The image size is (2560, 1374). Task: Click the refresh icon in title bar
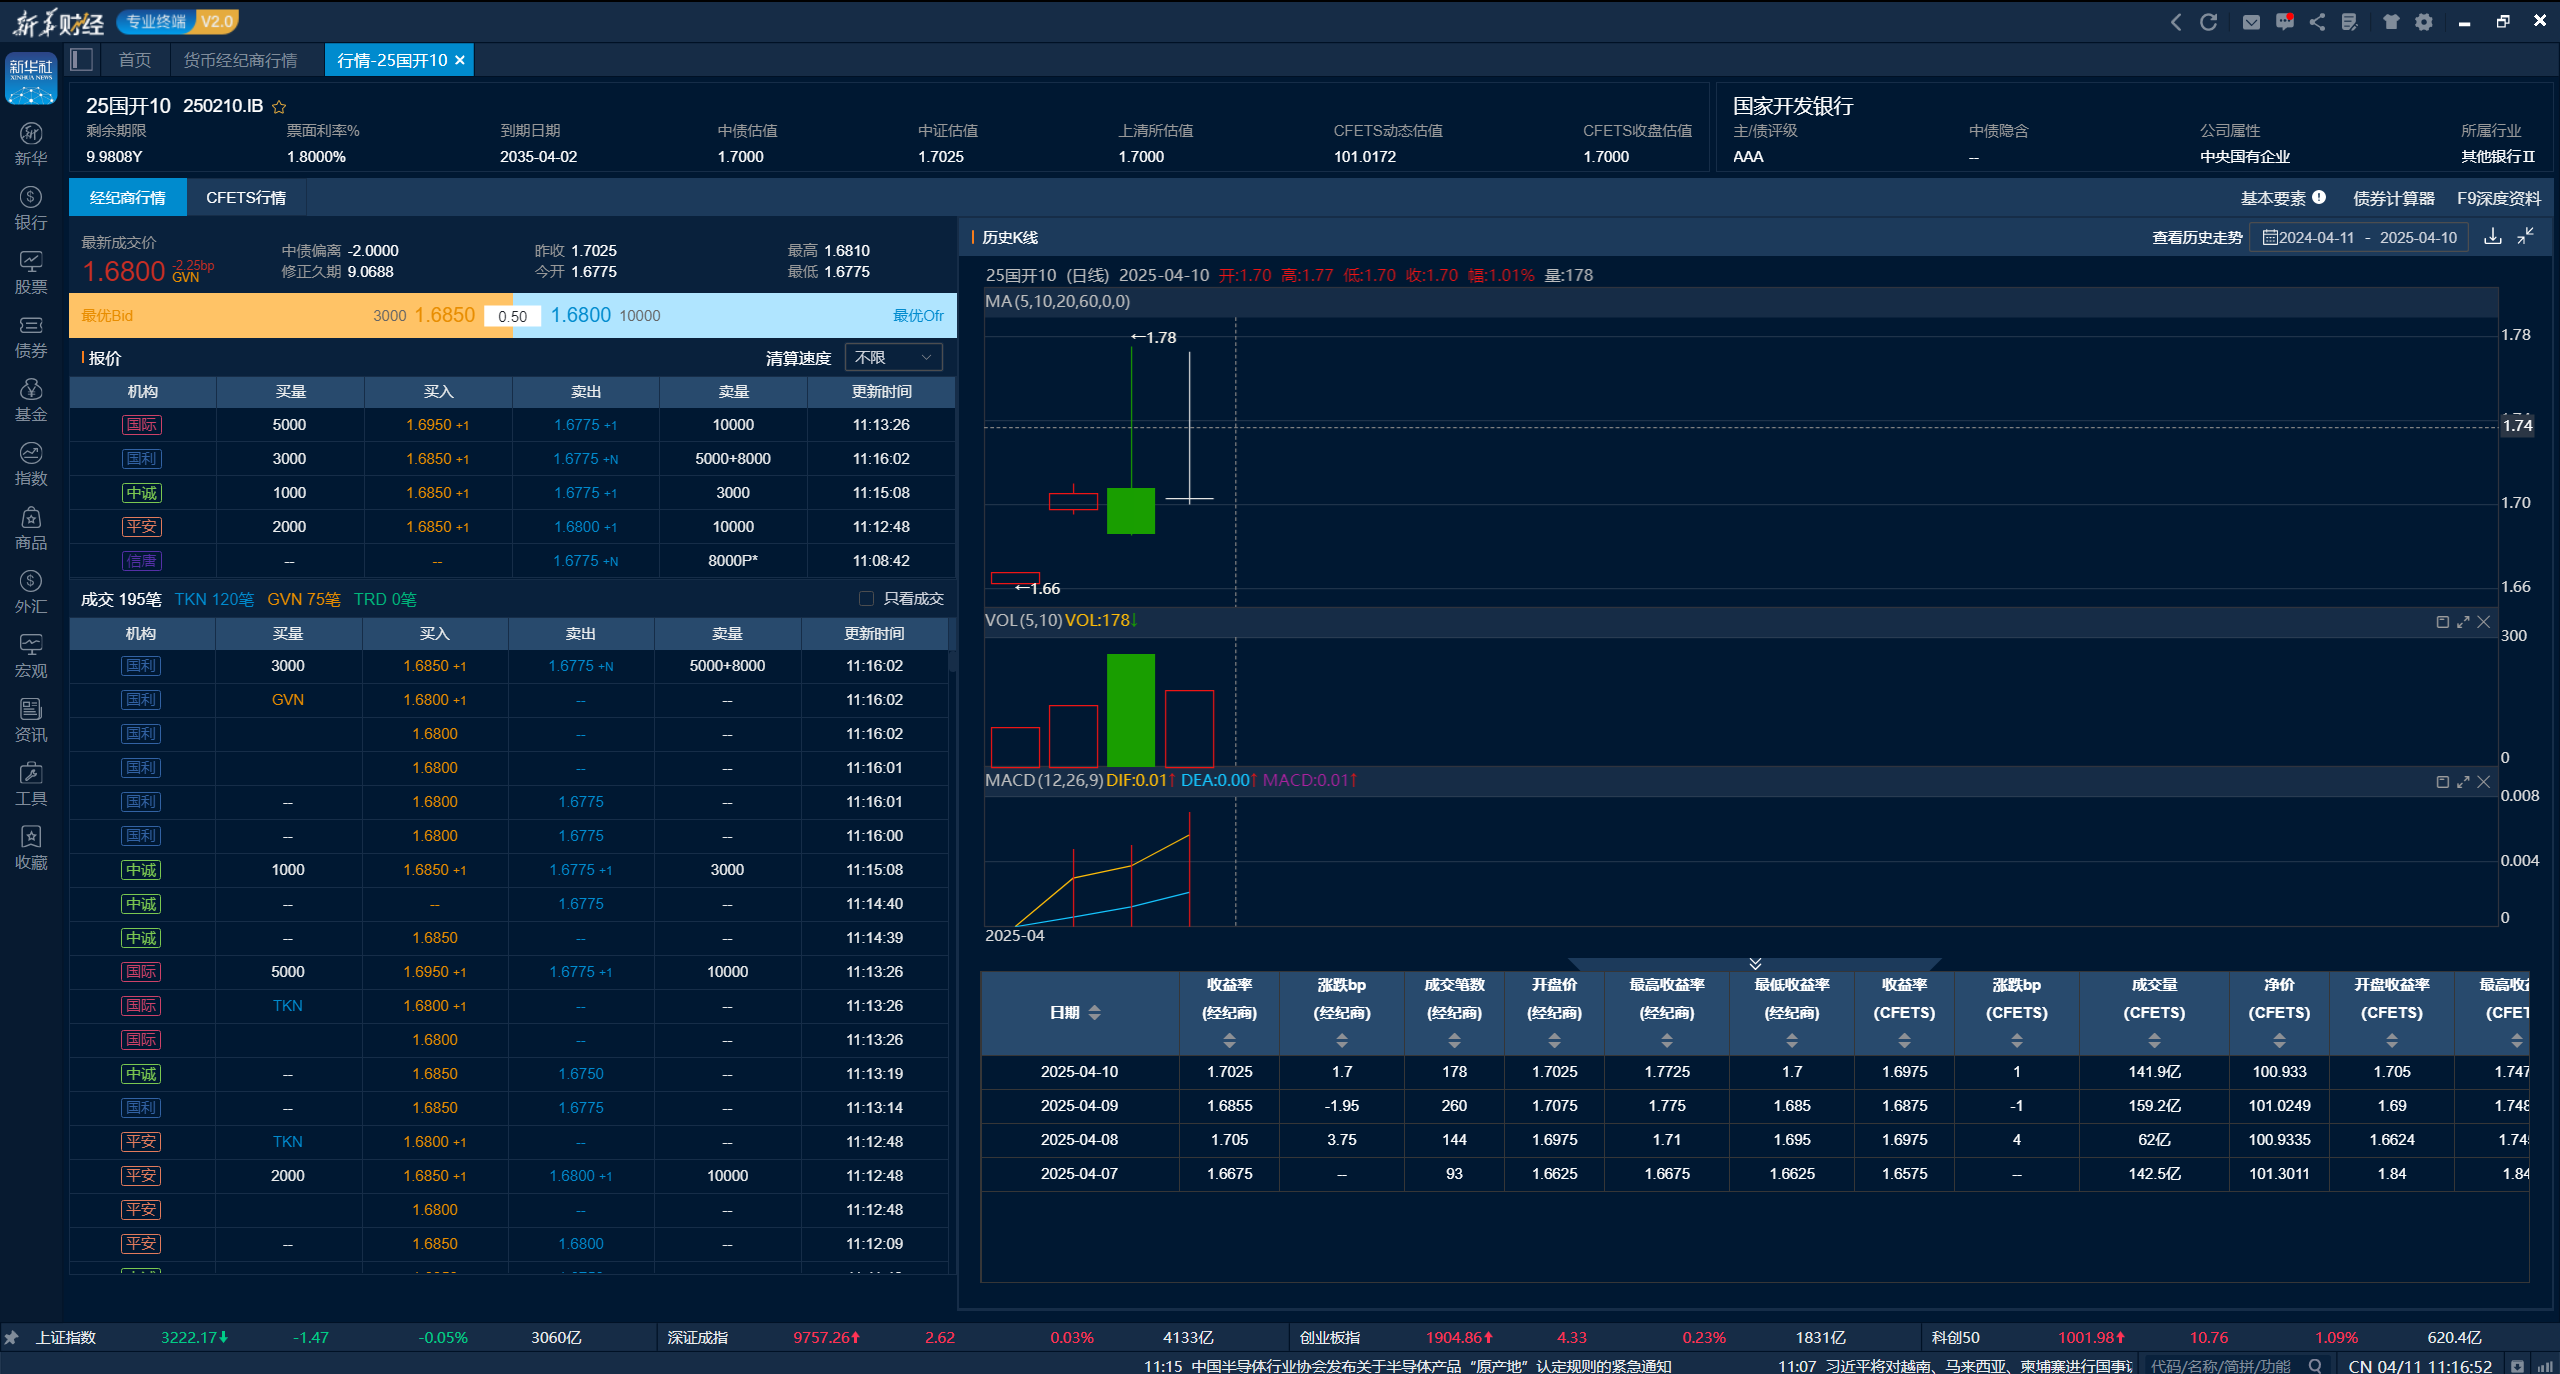(x=2209, y=22)
